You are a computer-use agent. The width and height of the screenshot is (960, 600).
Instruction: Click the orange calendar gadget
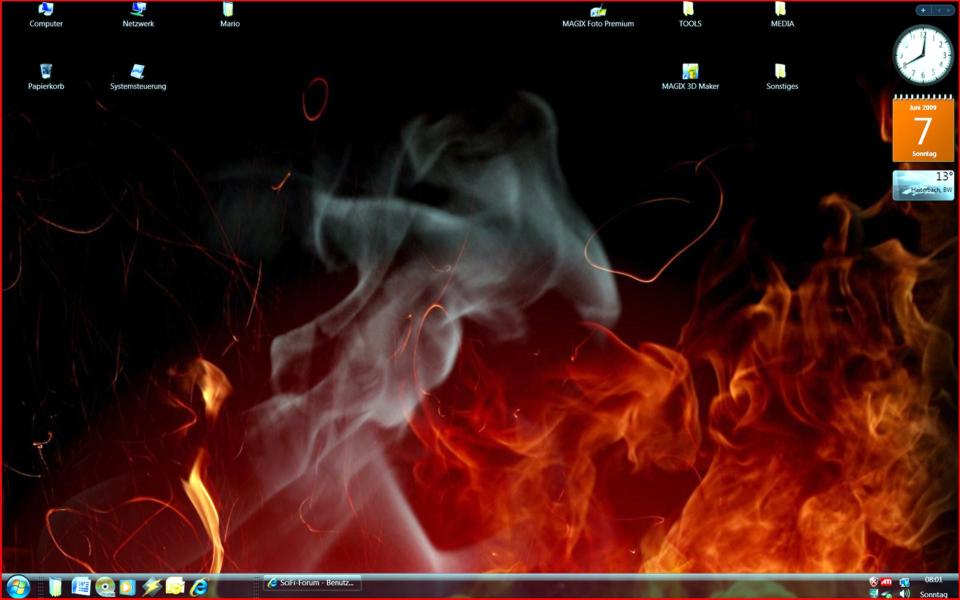922,130
